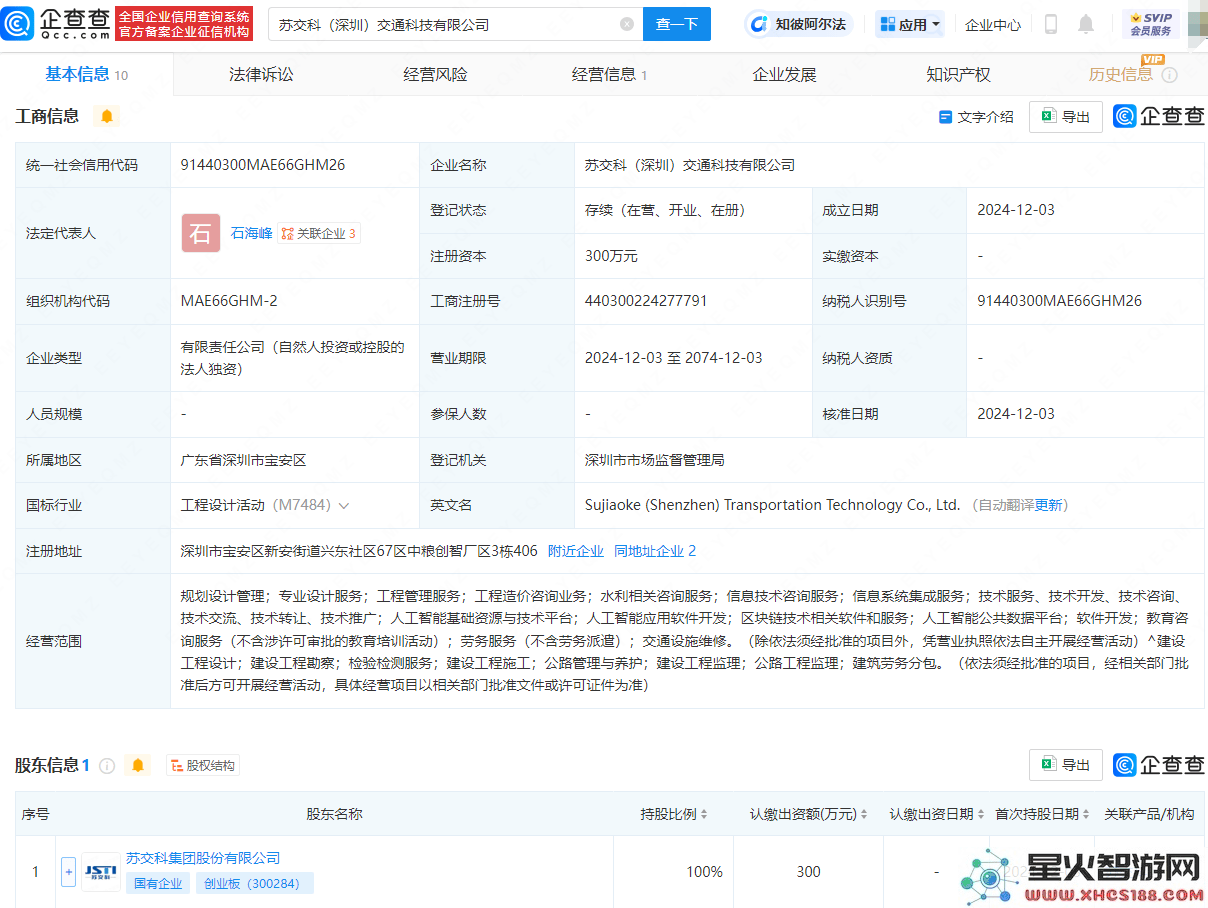Viewport: 1208px width, 908px height.
Task: Open 知彼阿尔法 feature
Action: pyautogui.click(x=799, y=24)
